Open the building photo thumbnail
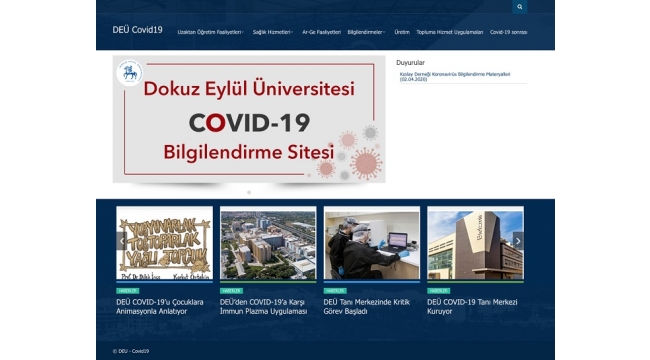The width and height of the screenshot is (650, 360). (x=475, y=243)
